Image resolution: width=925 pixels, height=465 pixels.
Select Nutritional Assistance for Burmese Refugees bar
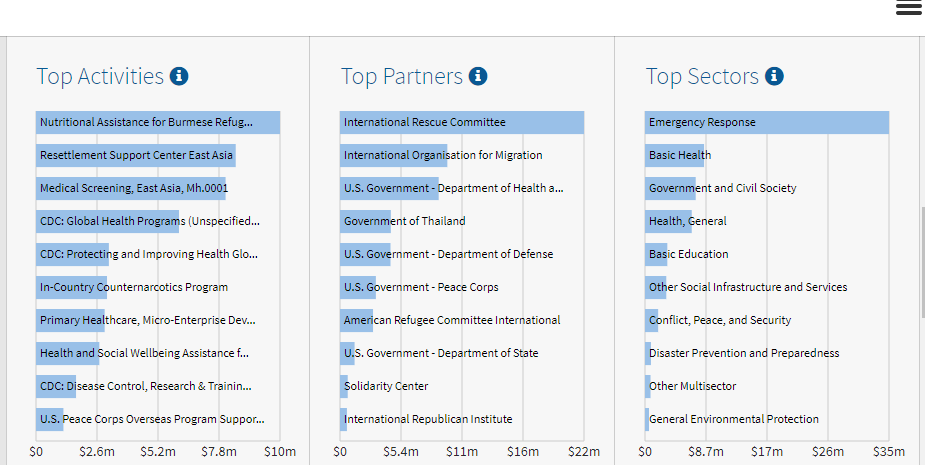(158, 122)
